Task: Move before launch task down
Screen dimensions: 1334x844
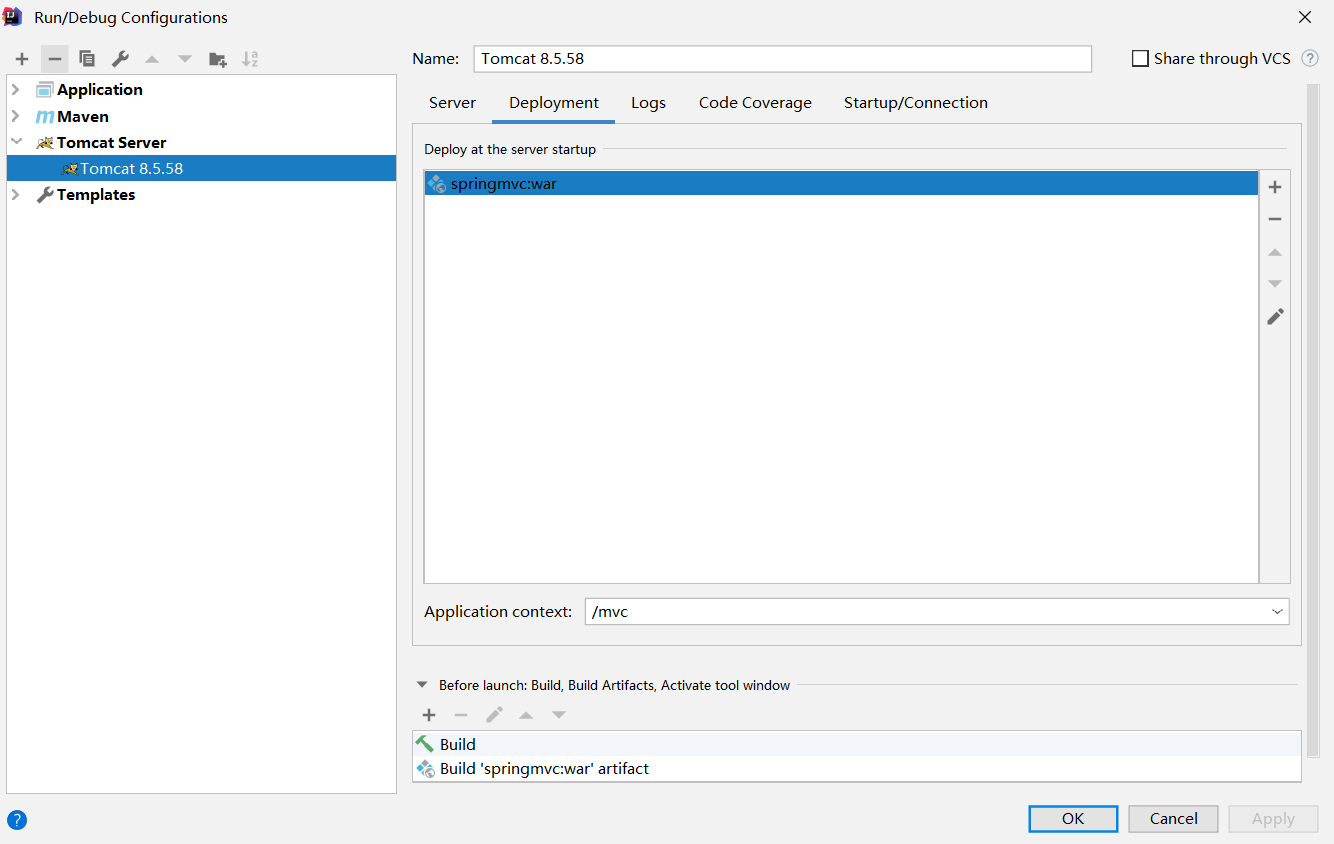Action: coord(559,715)
